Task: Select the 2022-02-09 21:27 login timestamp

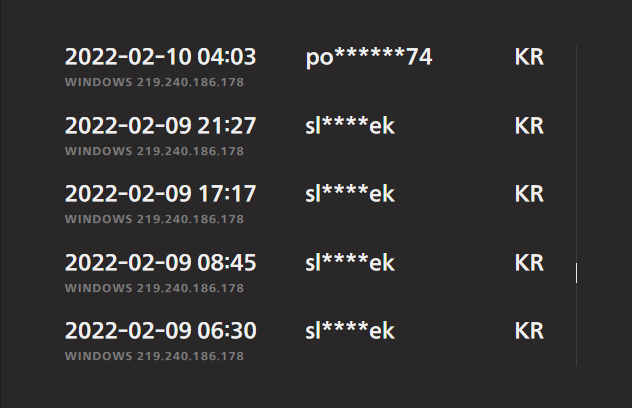Action: (x=160, y=126)
